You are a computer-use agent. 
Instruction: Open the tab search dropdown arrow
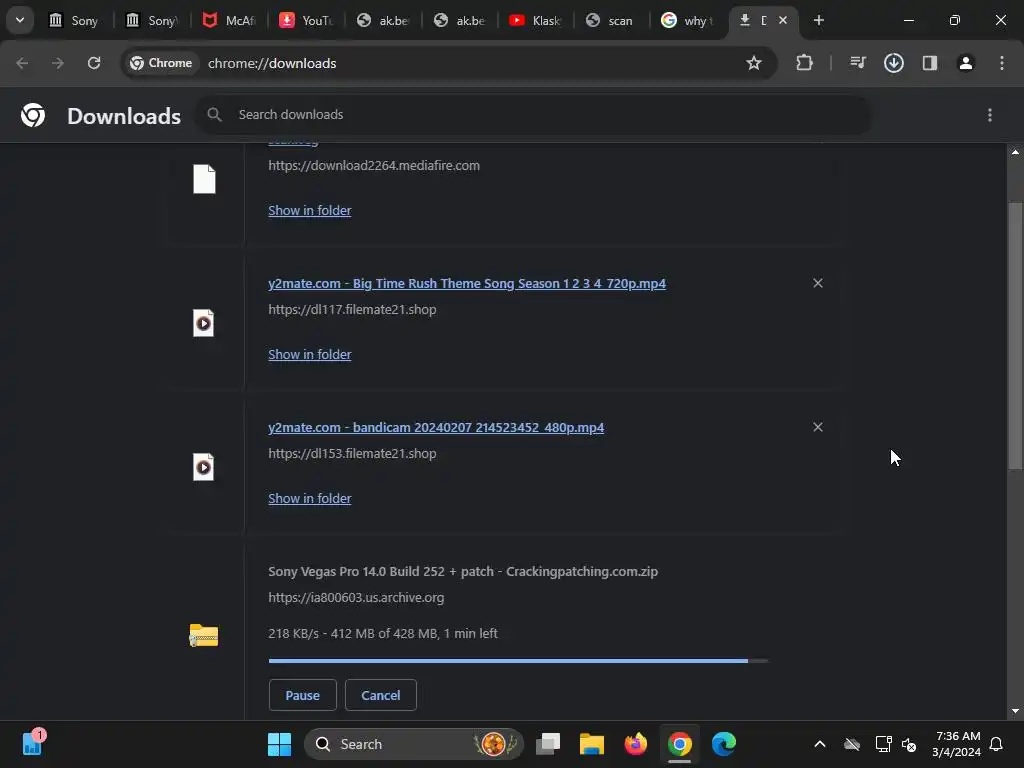point(20,20)
